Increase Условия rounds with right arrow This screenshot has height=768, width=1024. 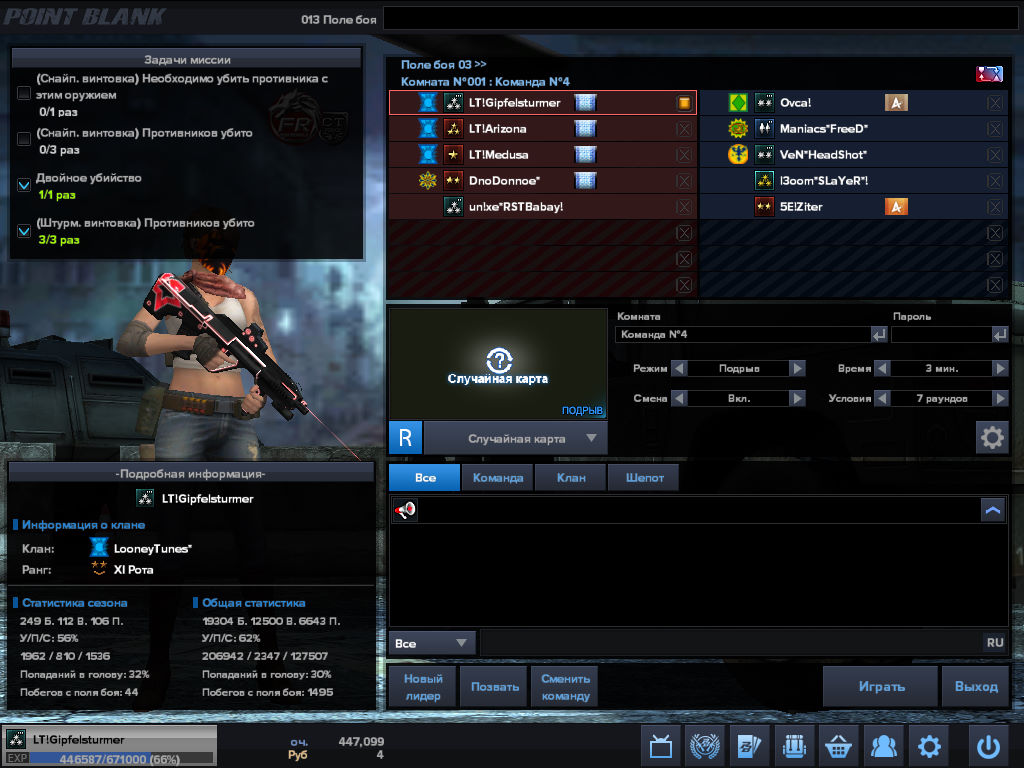click(x=1000, y=398)
